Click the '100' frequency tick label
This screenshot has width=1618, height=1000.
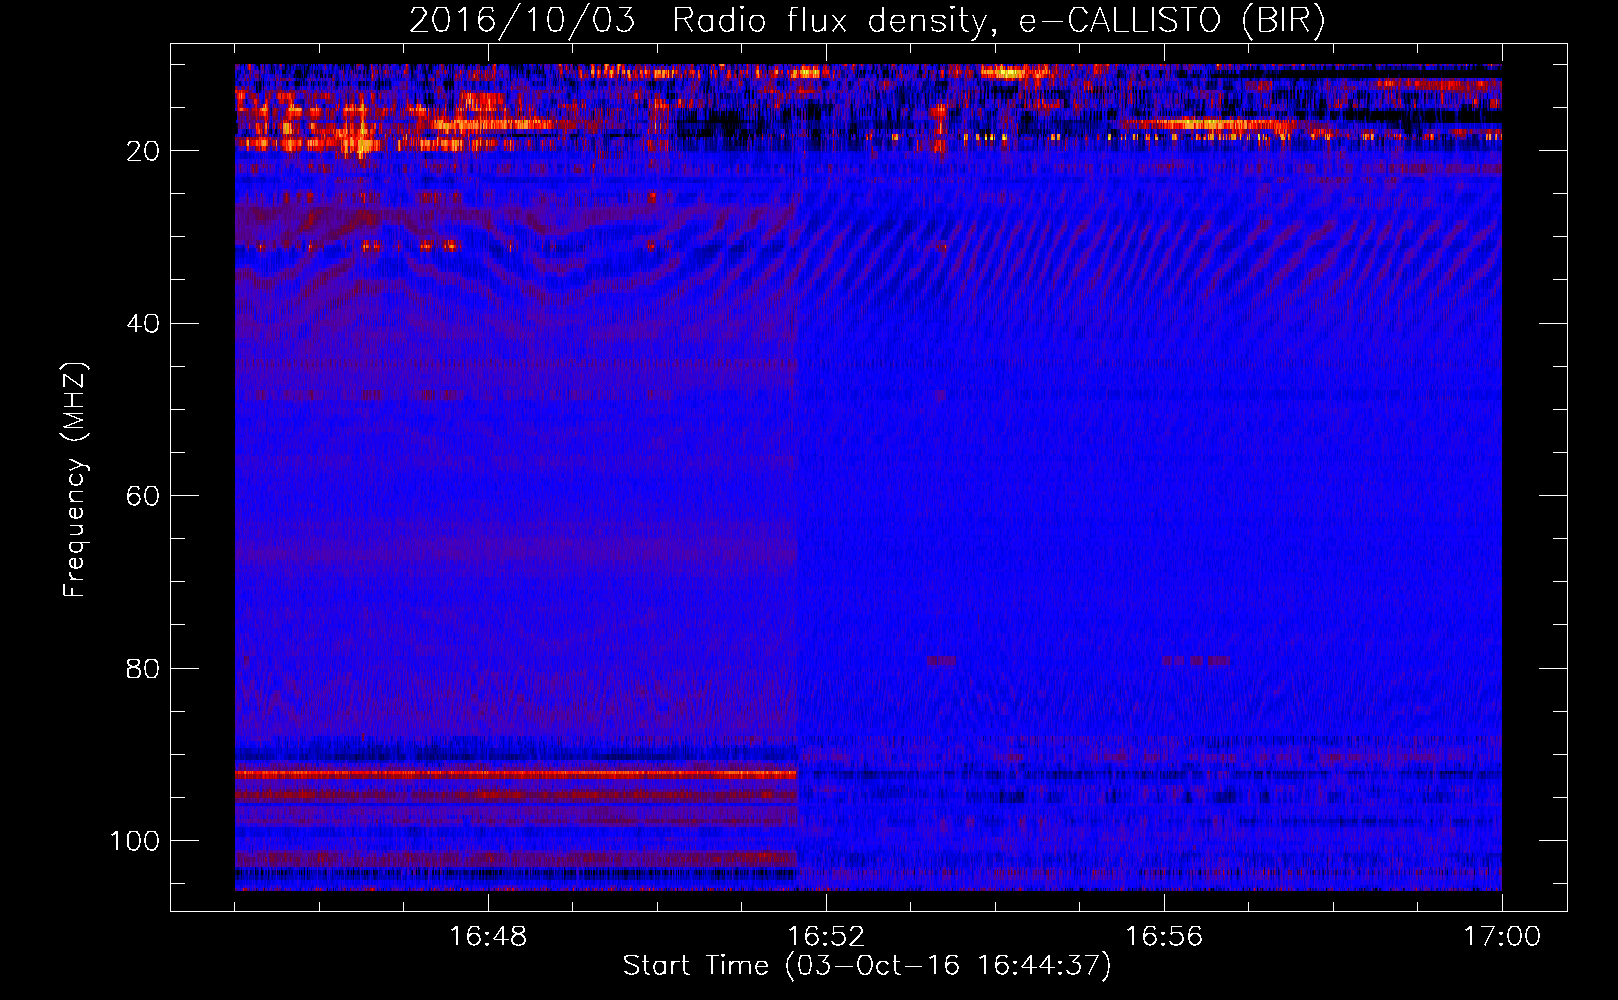[135, 841]
